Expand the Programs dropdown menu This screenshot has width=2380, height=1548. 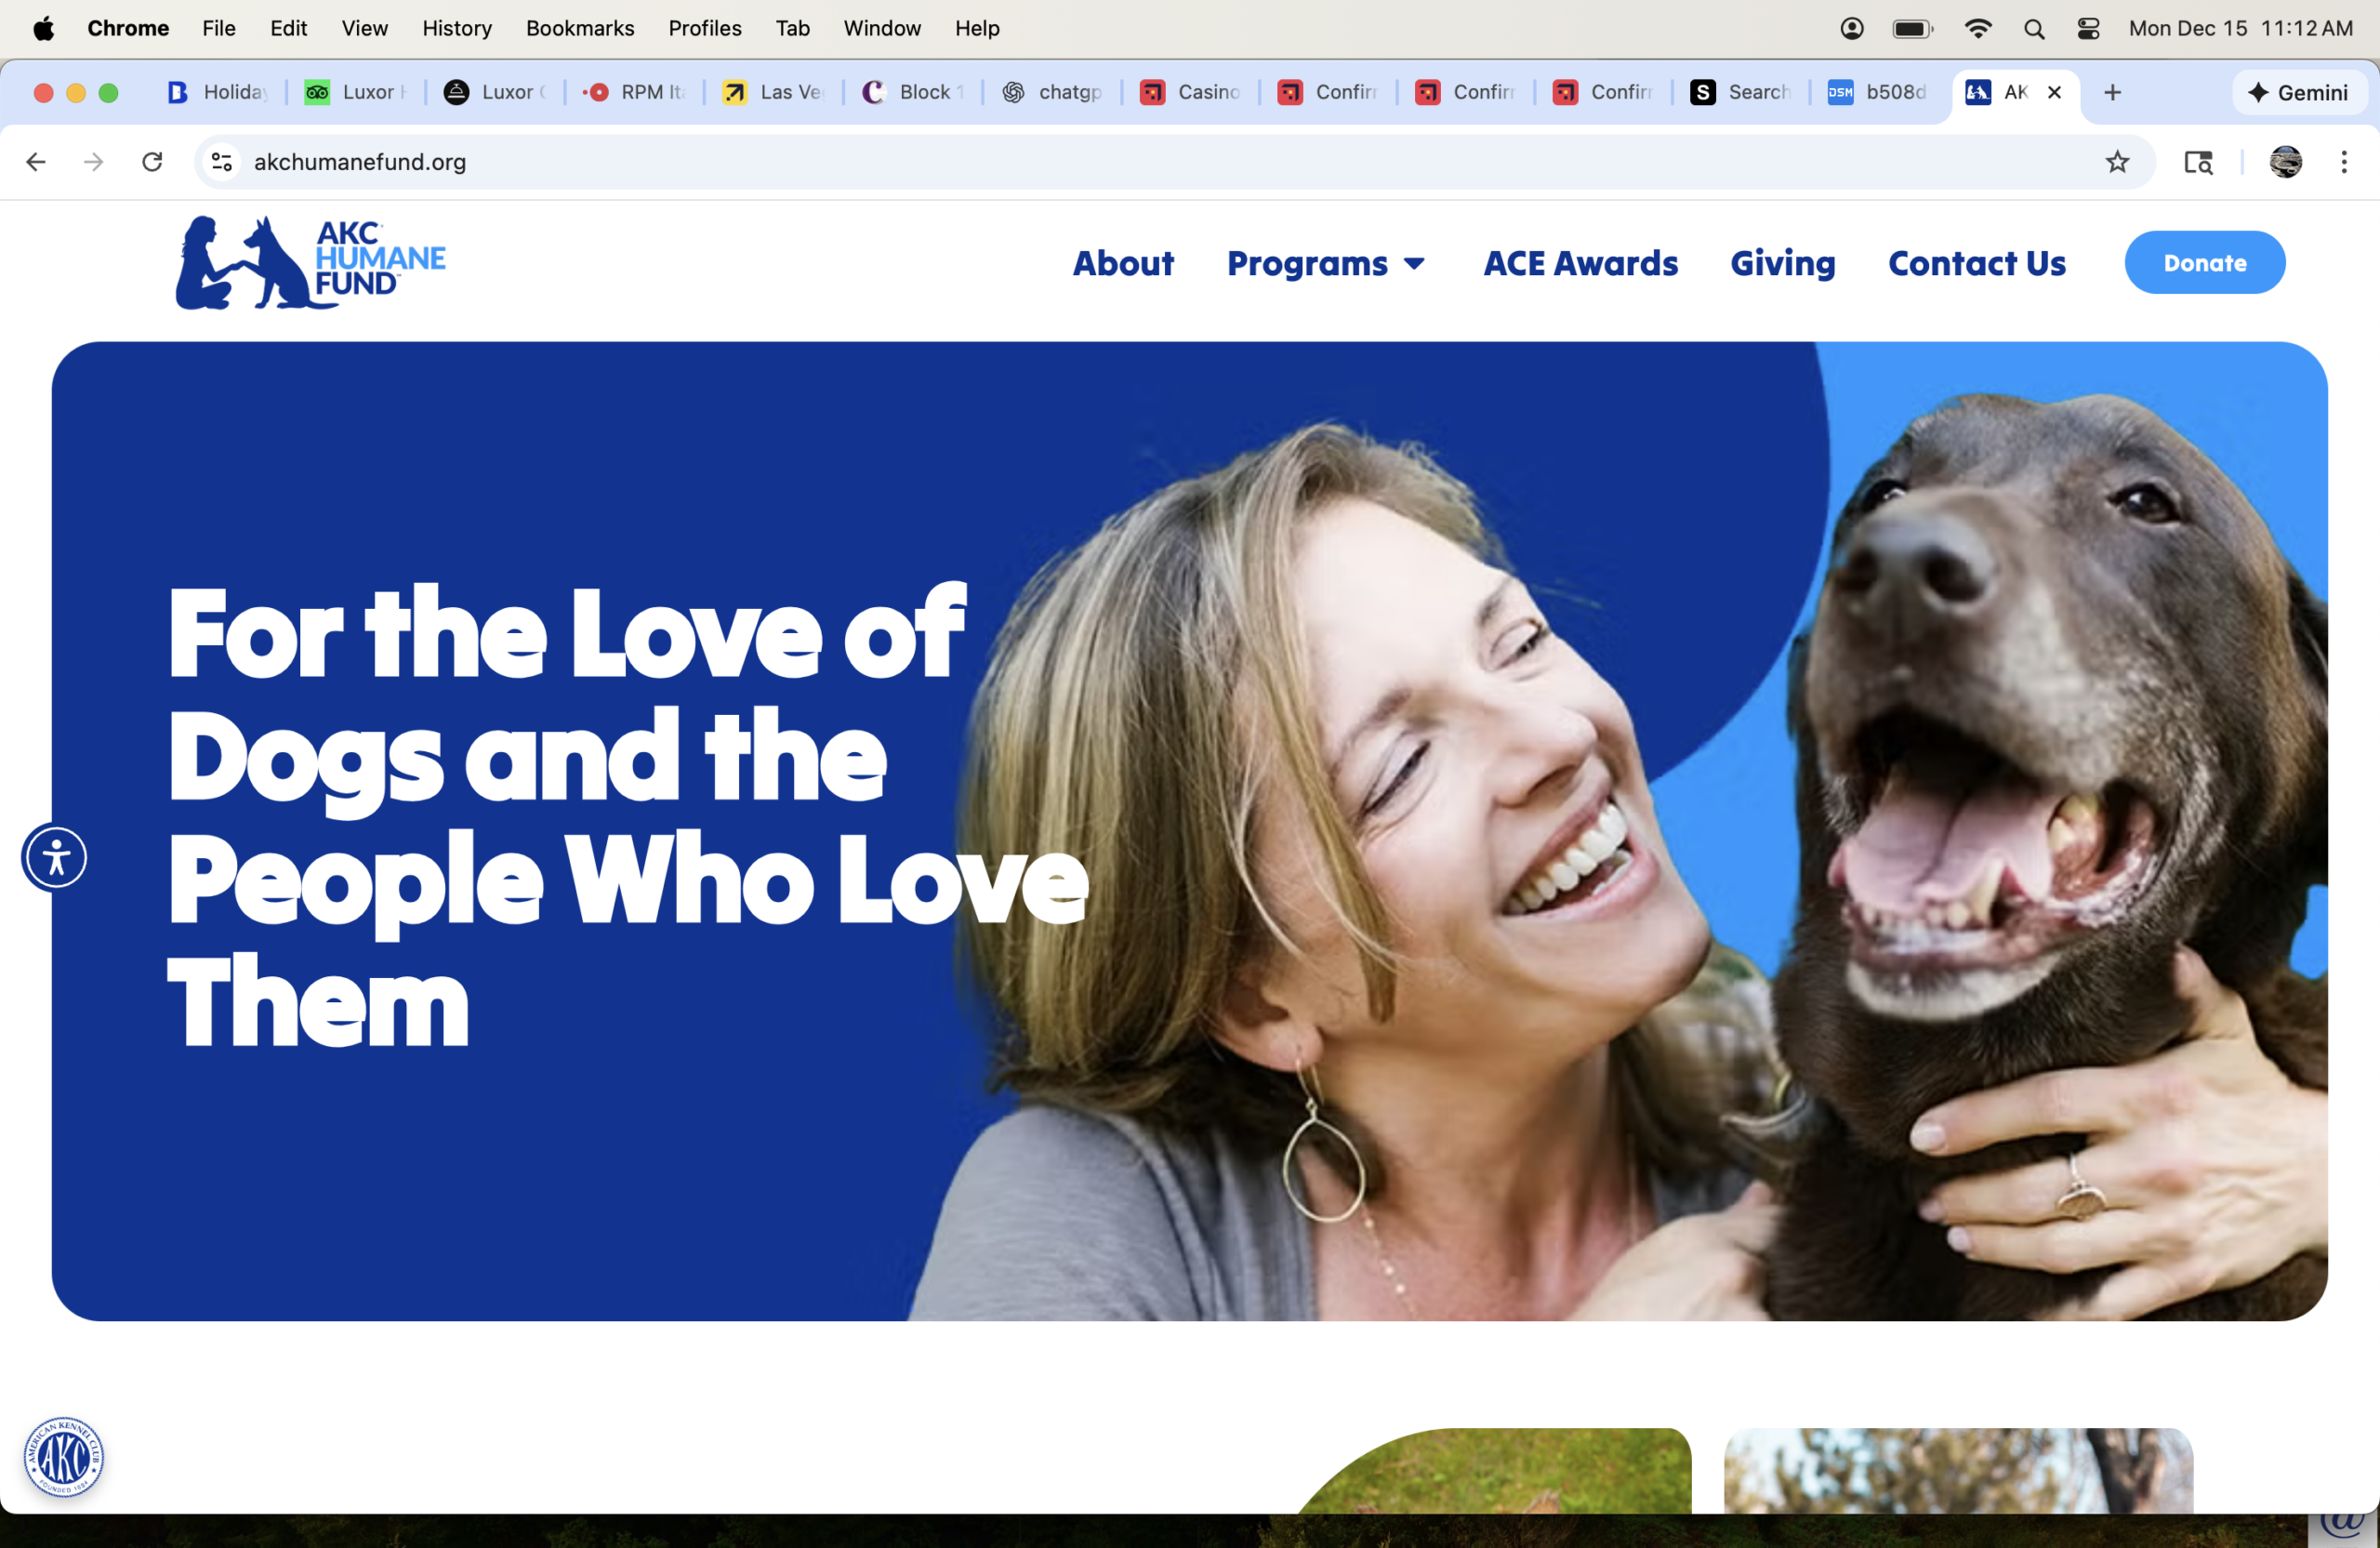[1326, 263]
